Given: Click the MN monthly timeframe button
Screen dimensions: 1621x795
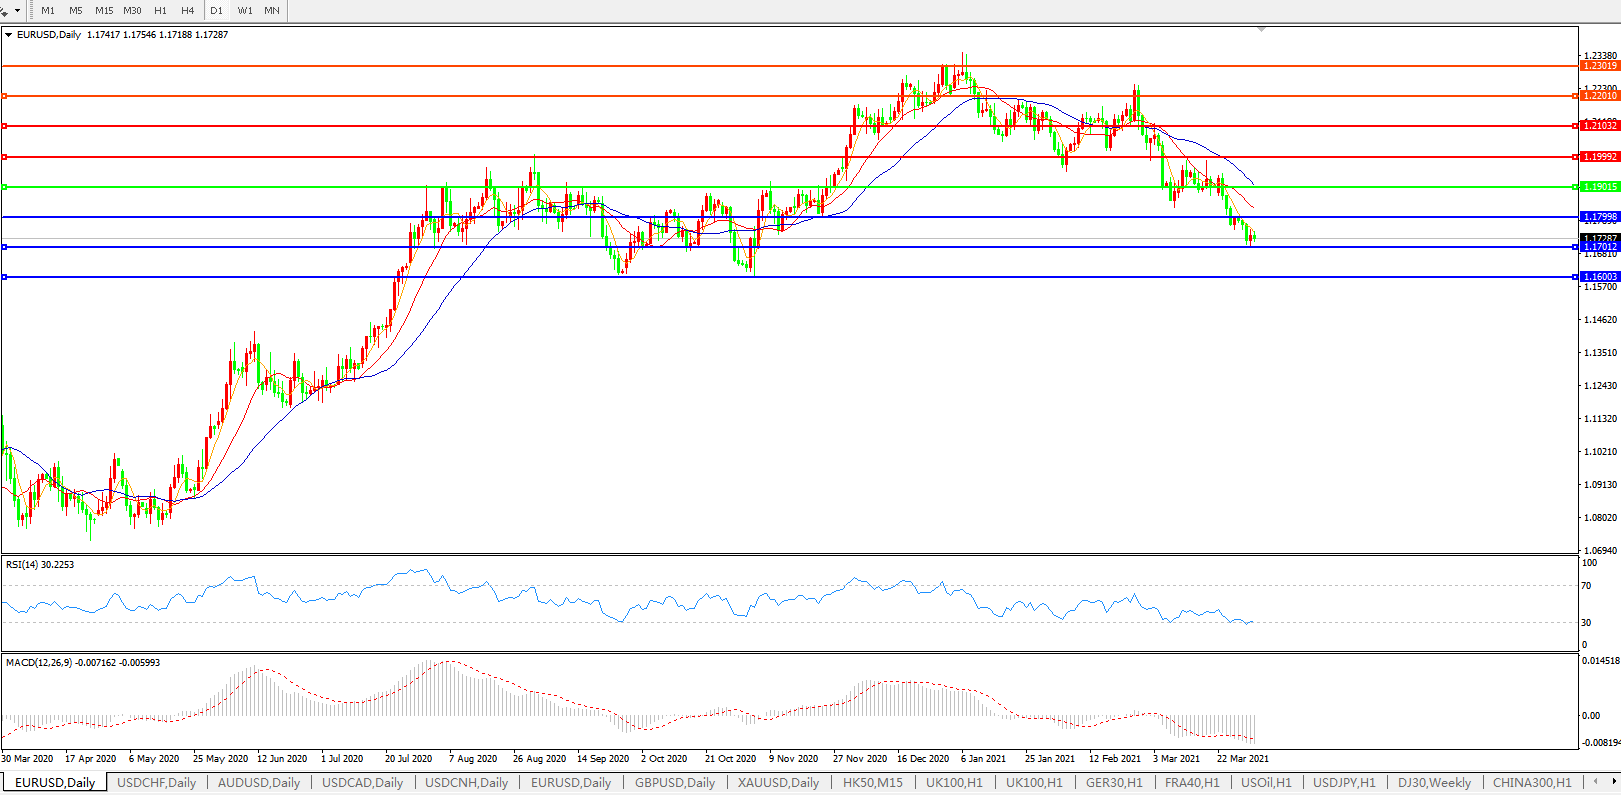Looking at the screenshot, I should tap(272, 10).
